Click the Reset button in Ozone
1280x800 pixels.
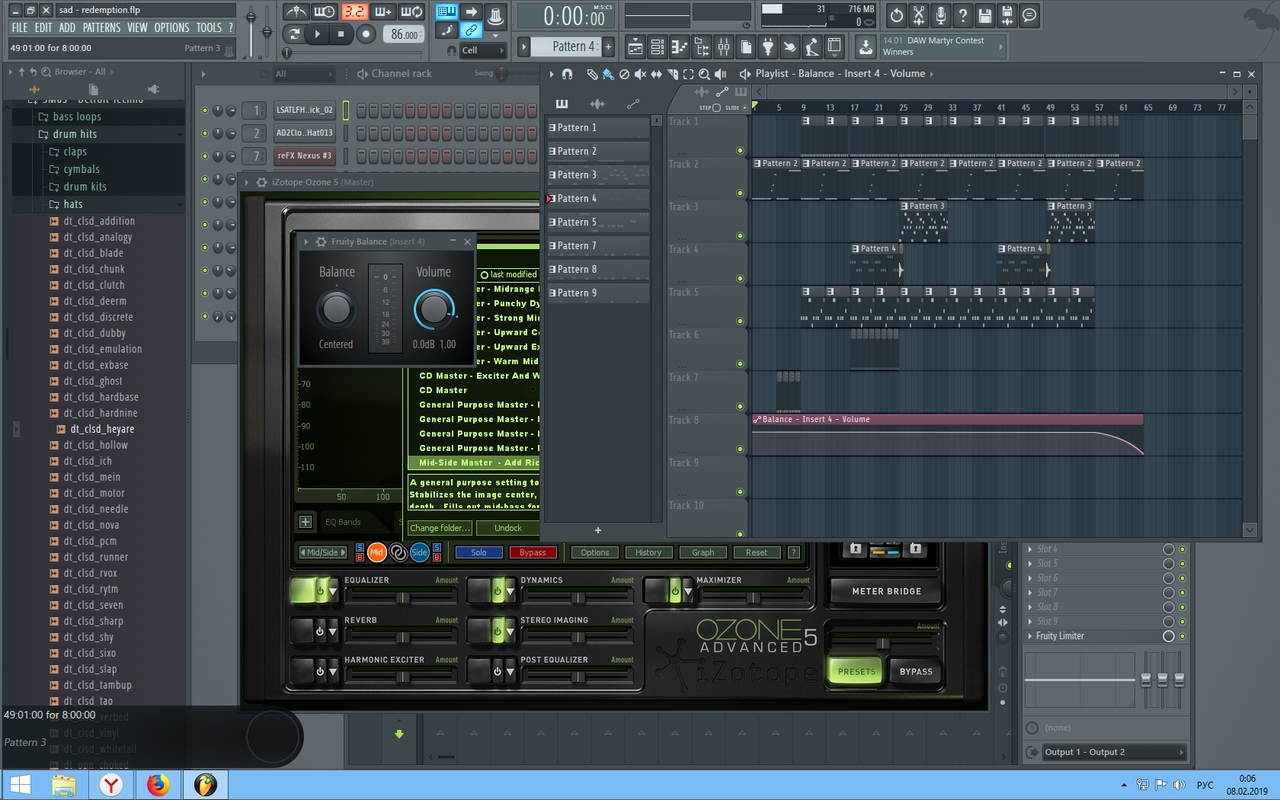coord(757,552)
